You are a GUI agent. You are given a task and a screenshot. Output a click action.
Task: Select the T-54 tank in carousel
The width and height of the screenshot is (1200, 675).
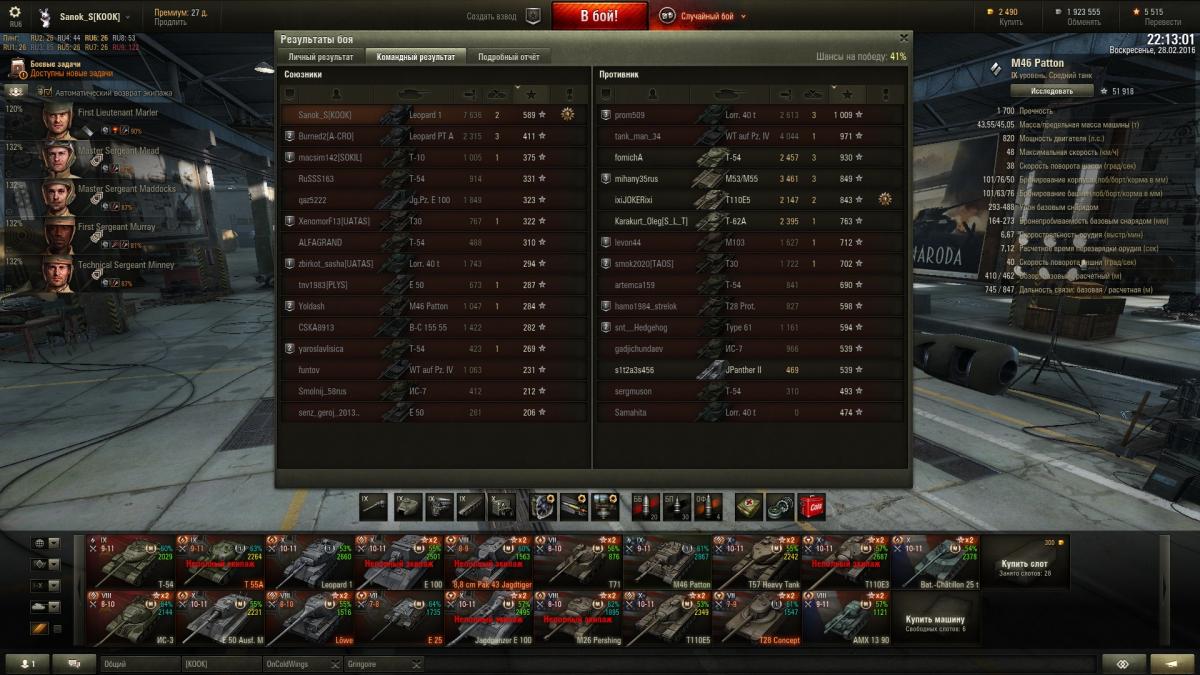coord(131,563)
